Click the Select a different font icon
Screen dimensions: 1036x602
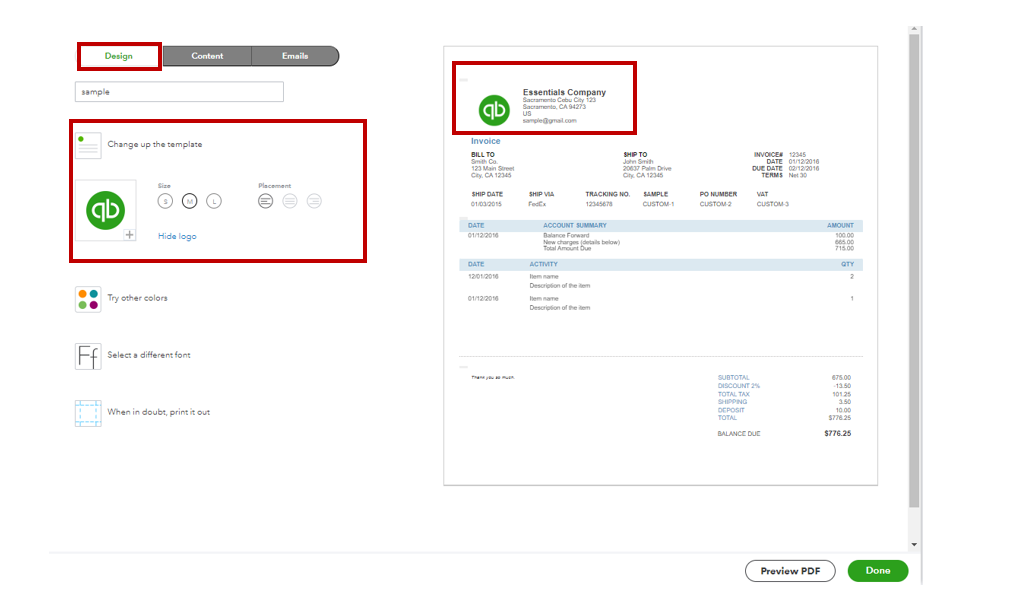point(88,355)
